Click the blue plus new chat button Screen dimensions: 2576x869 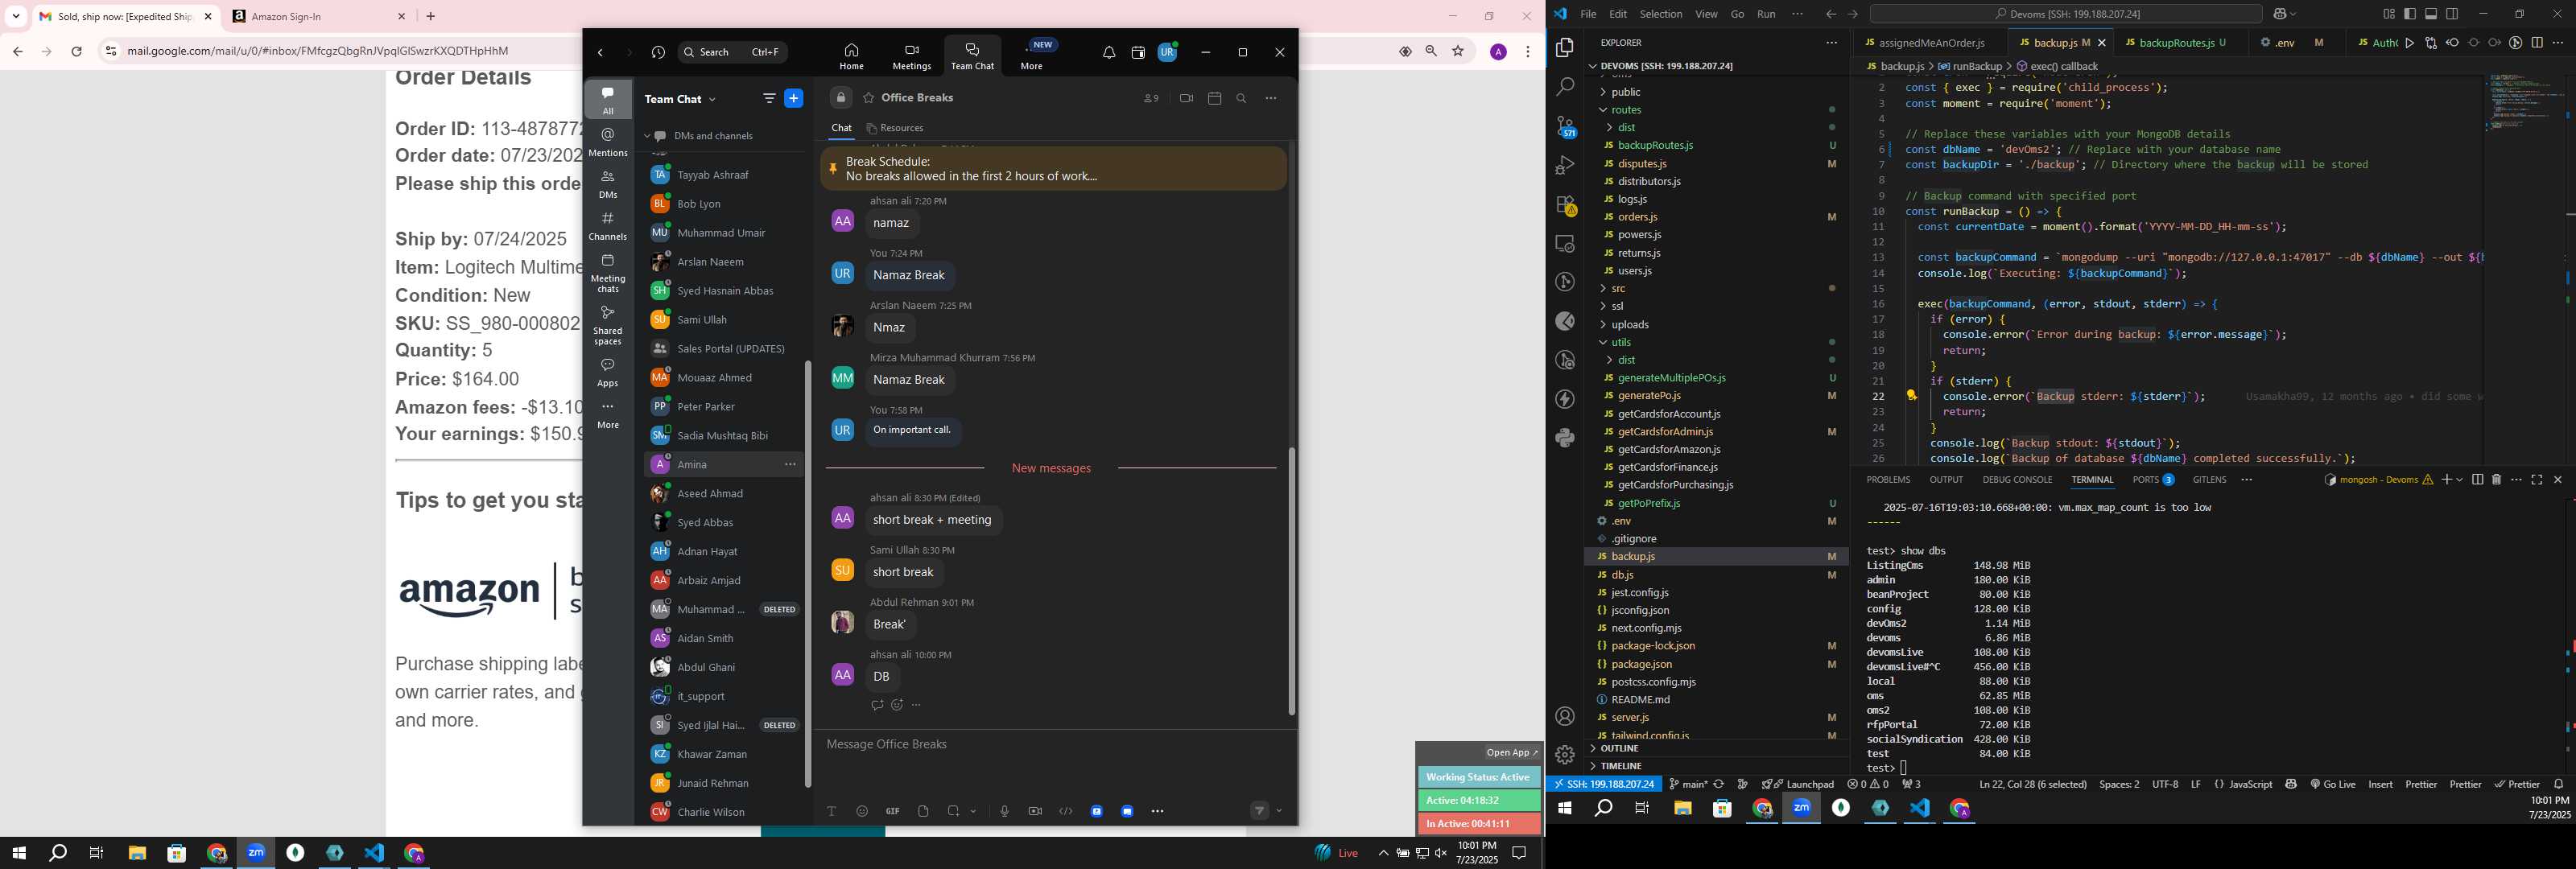pyautogui.click(x=793, y=98)
